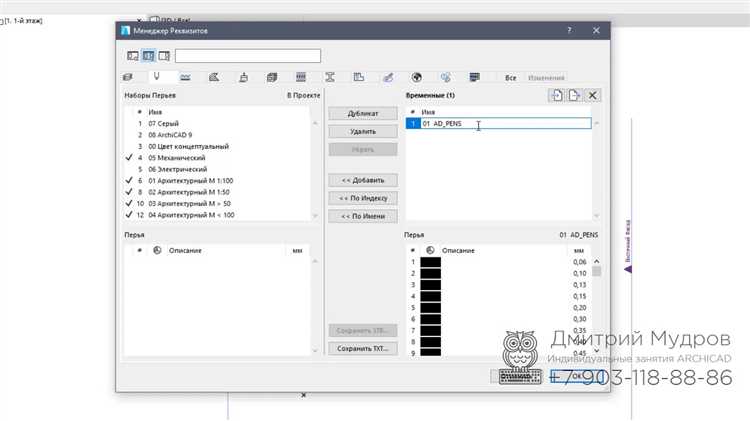Click pen 2 black color swatch

pos(430,273)
